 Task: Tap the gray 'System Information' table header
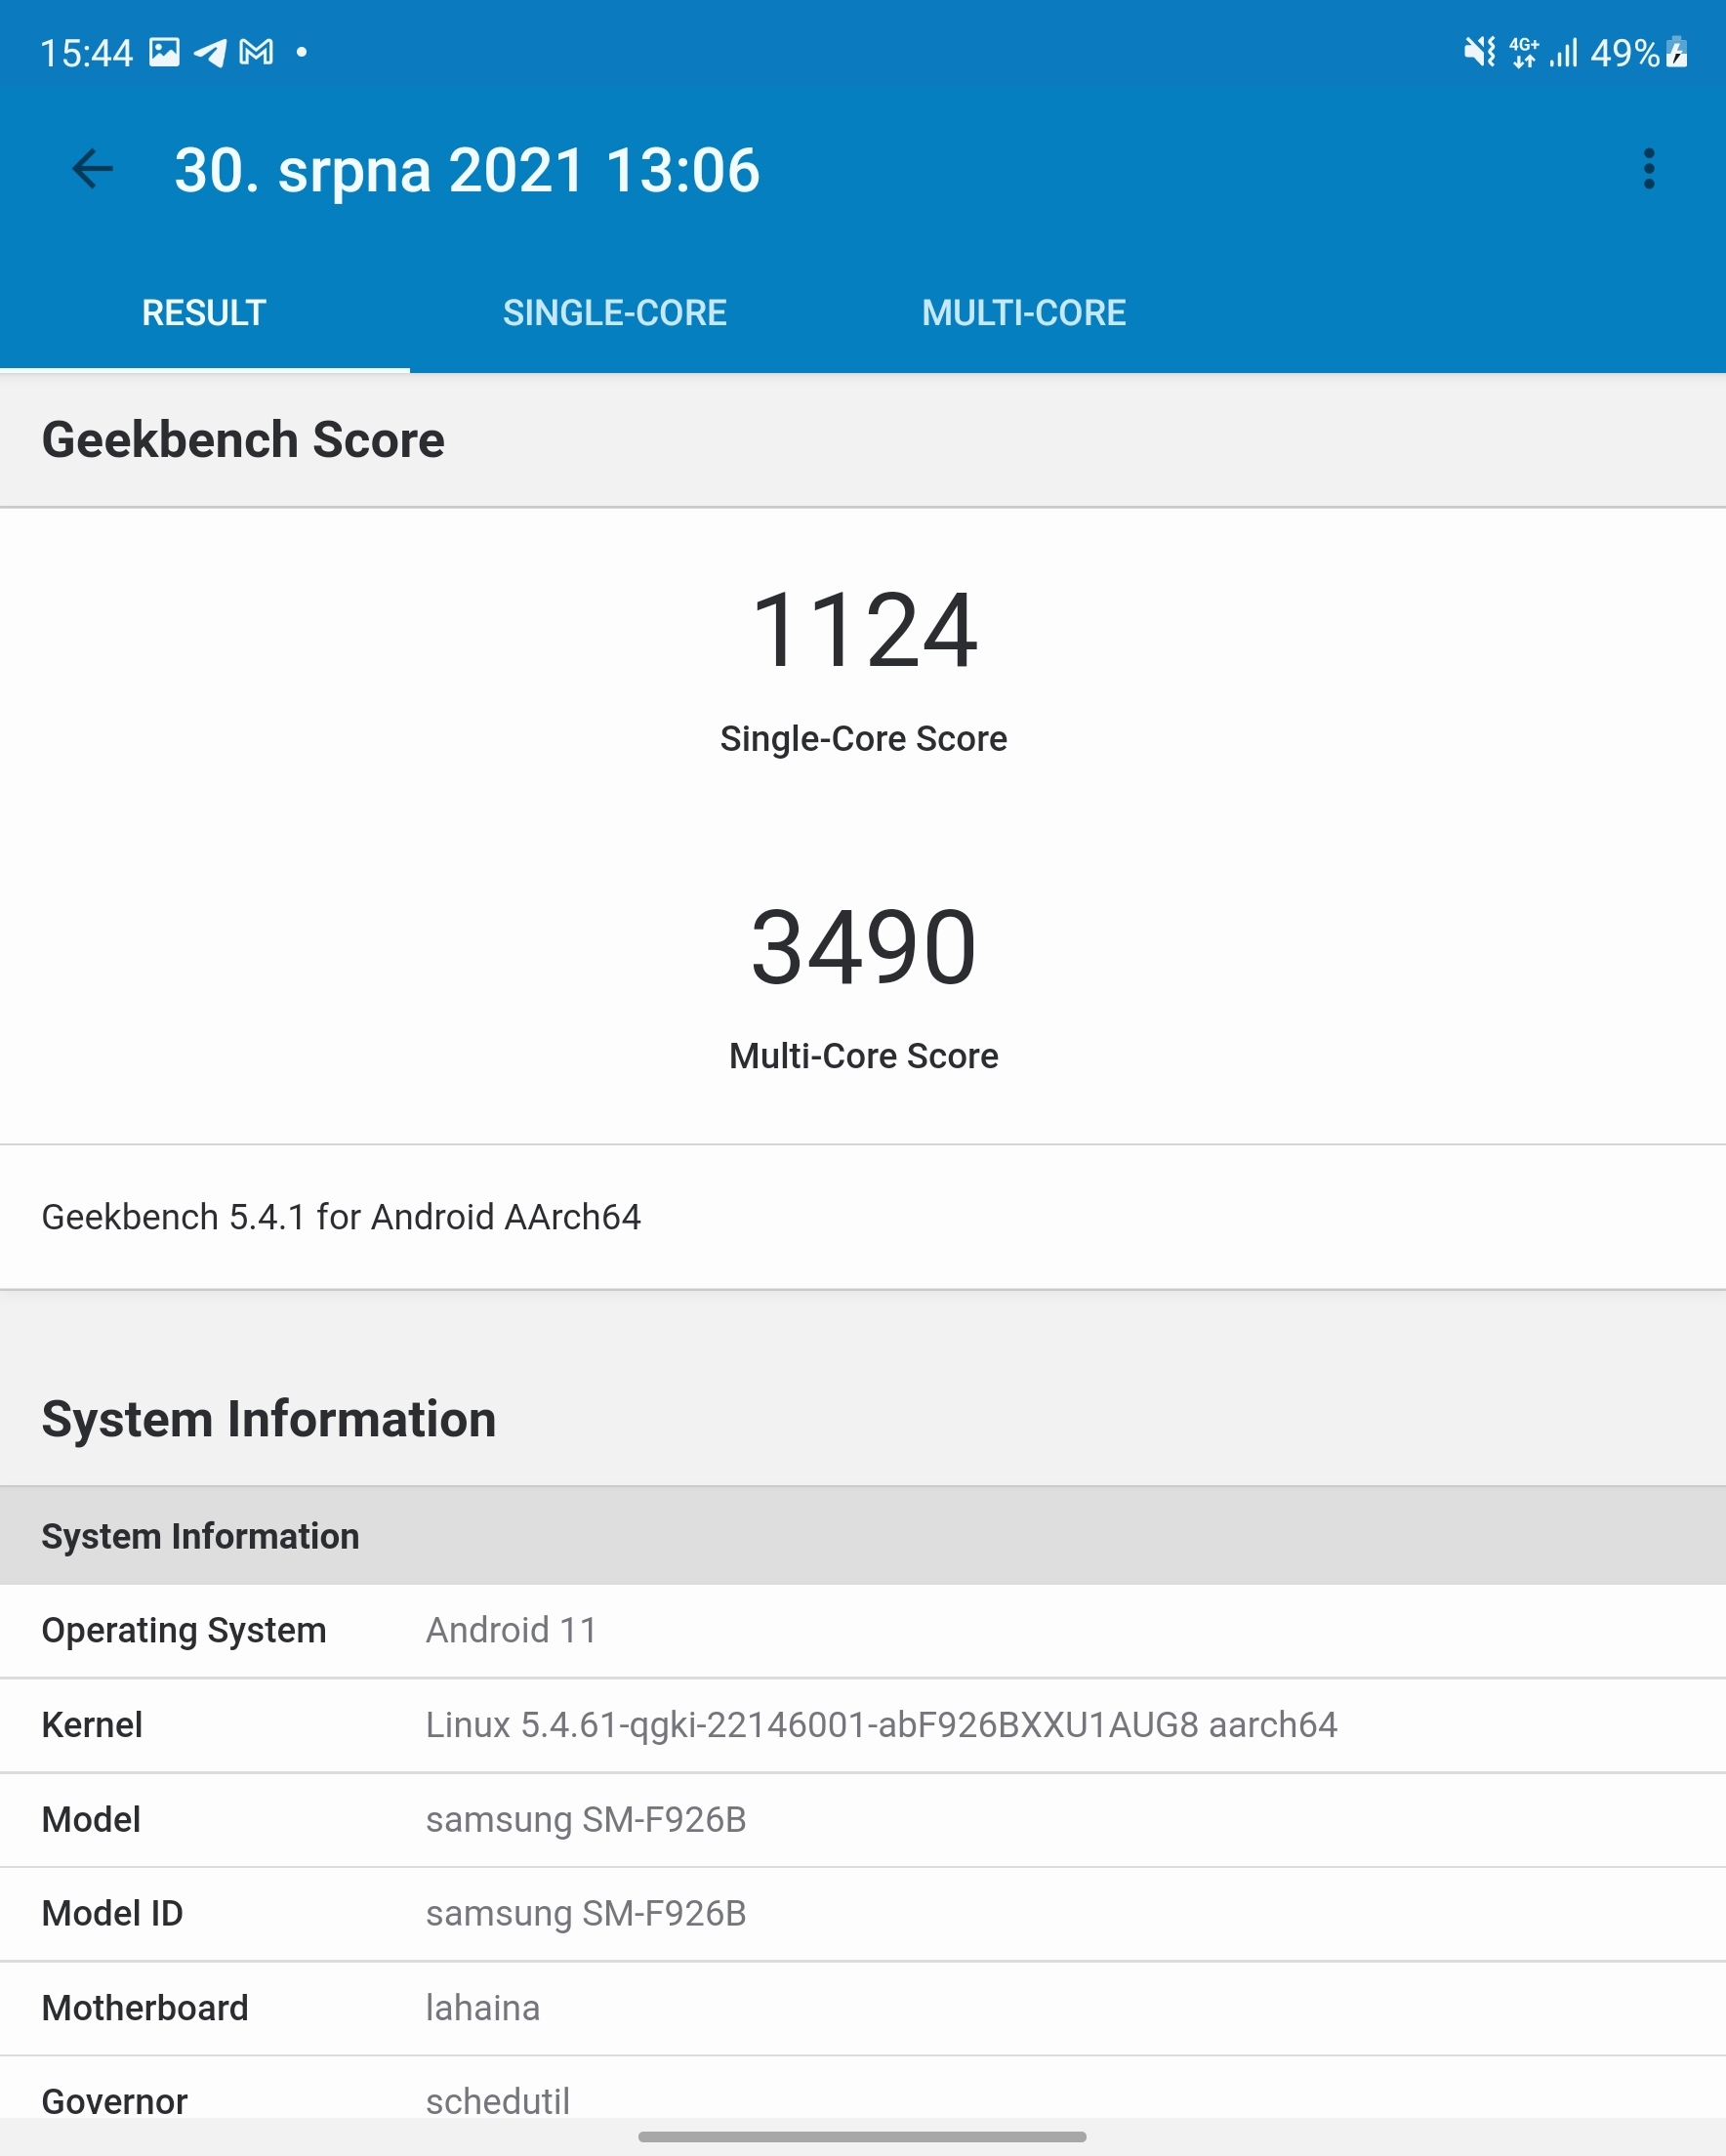click(x=863, y=1536)
